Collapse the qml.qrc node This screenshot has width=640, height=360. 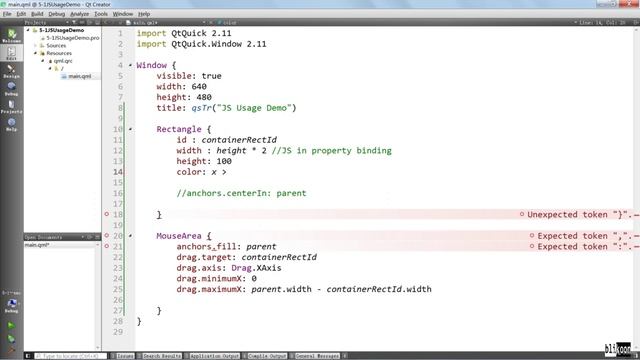[x=43, y=61]
